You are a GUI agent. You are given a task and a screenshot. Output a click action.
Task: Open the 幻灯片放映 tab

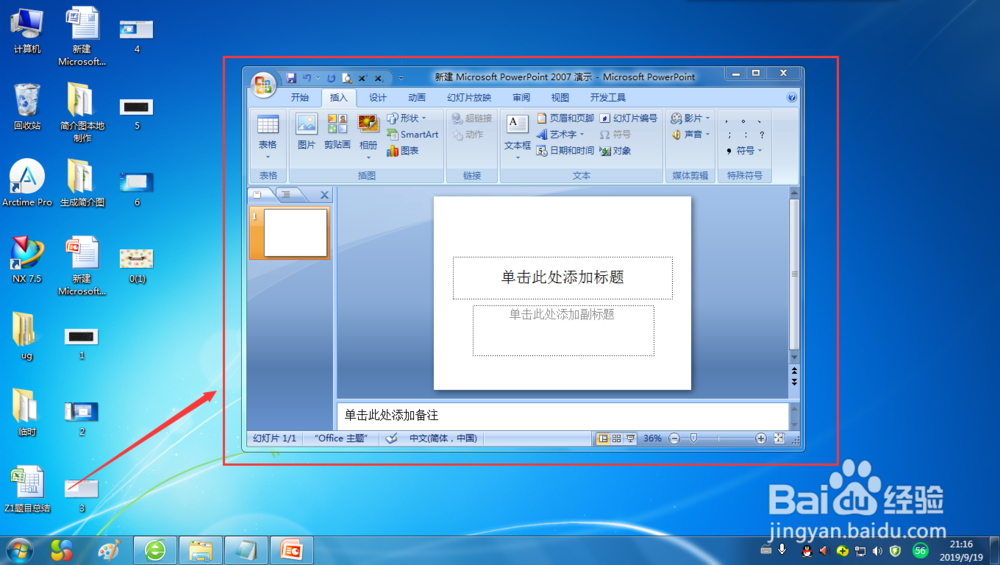click(469, 98)
